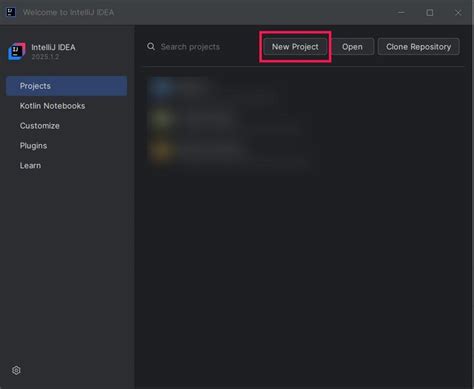474x389 pixels.
Task: Open the Plugins section
Action: point(66,146)
